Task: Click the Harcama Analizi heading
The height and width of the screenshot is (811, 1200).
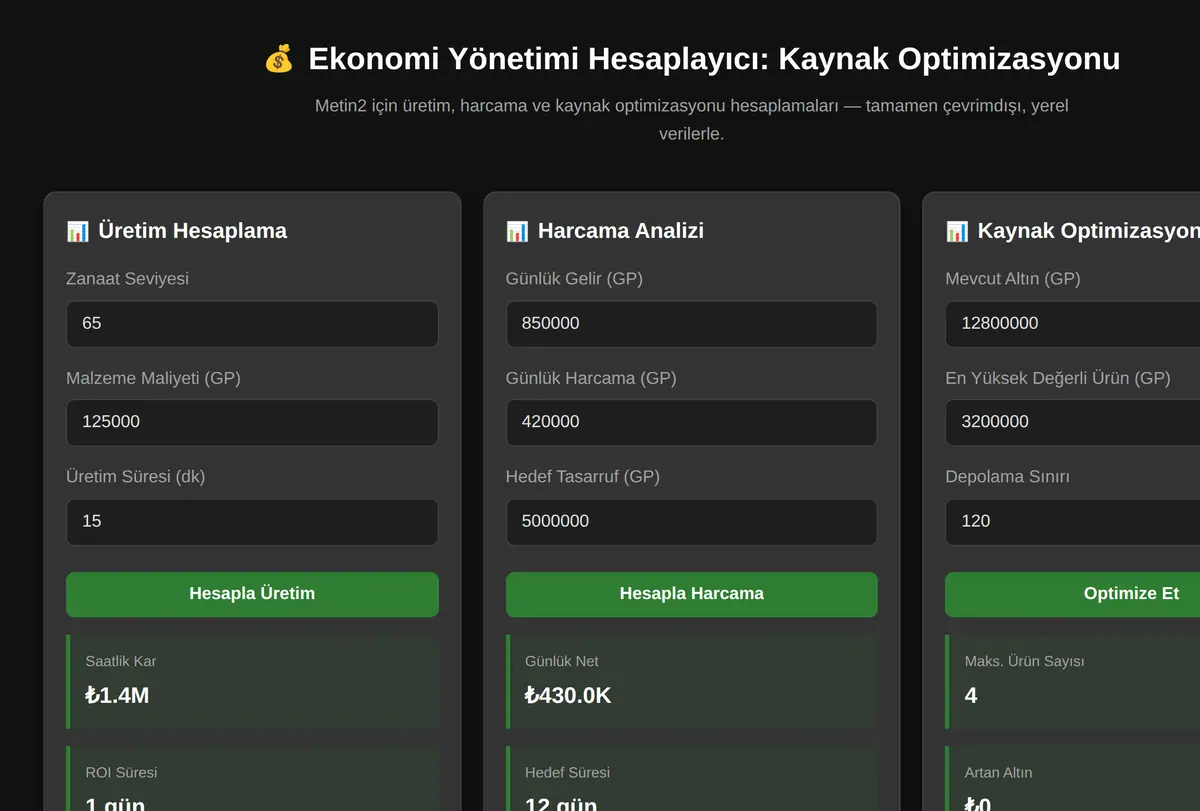Action: 620,231
